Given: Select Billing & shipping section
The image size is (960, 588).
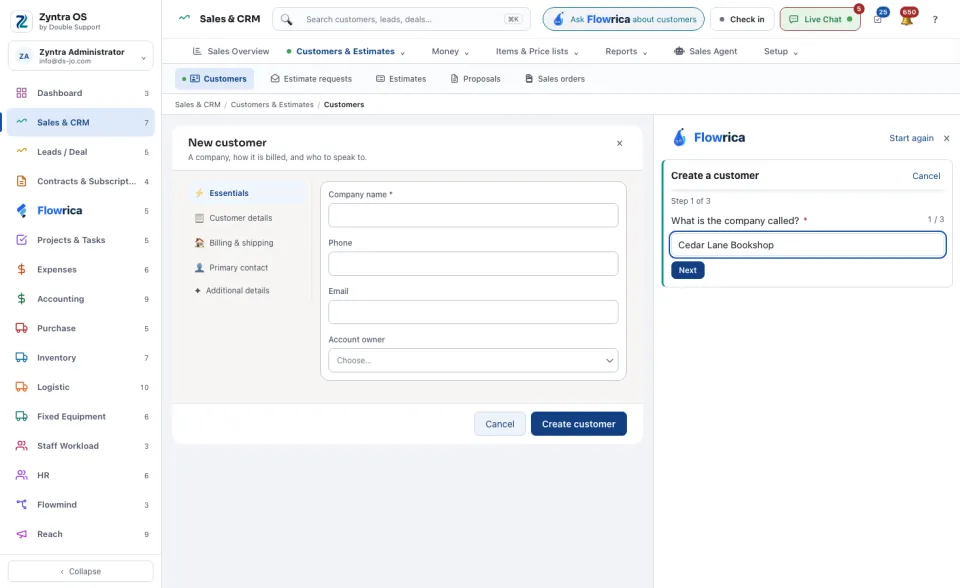Looking at the screenshot, I should coord(247,243).
